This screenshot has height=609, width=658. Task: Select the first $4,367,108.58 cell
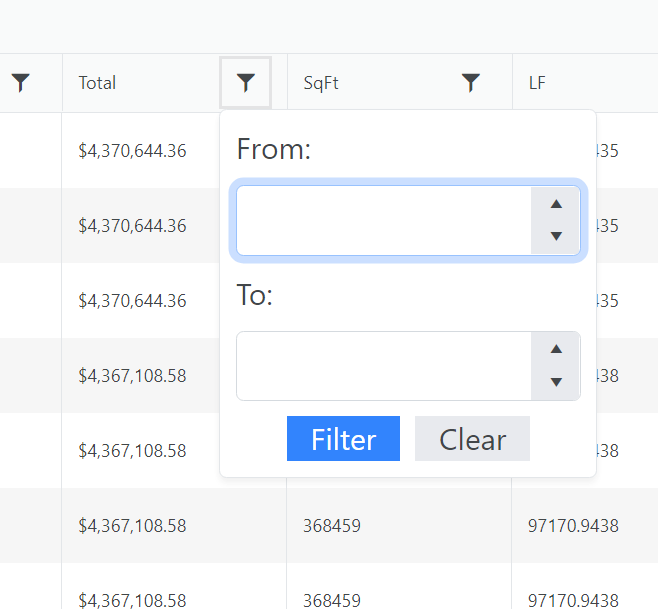click(x=132, y=376)
